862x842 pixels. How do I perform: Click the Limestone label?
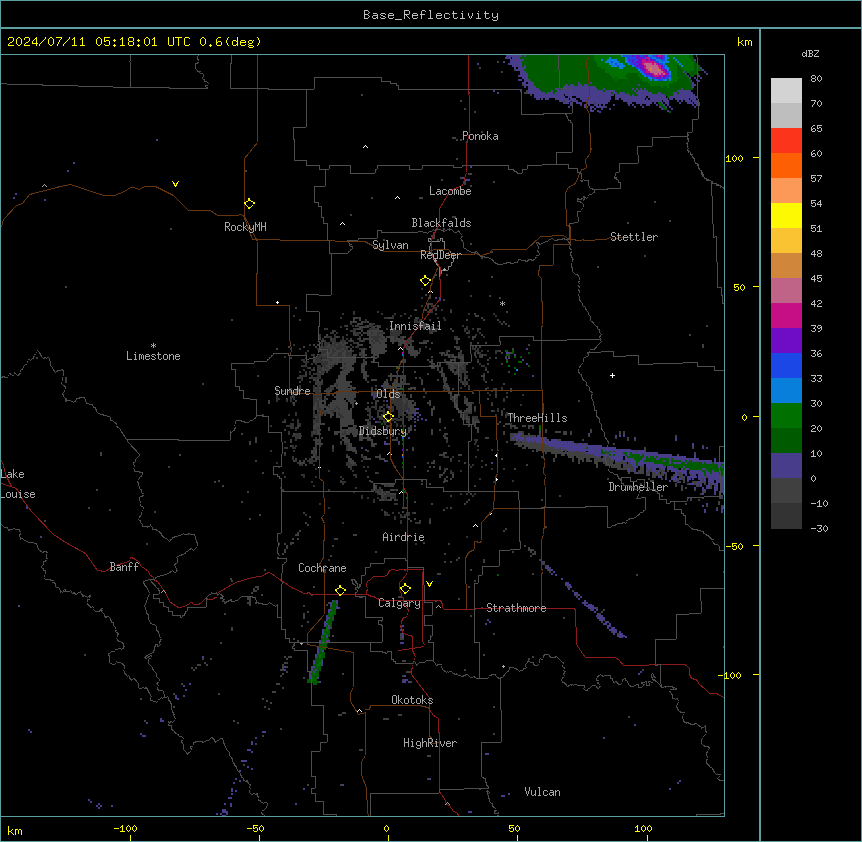(153, 356)
